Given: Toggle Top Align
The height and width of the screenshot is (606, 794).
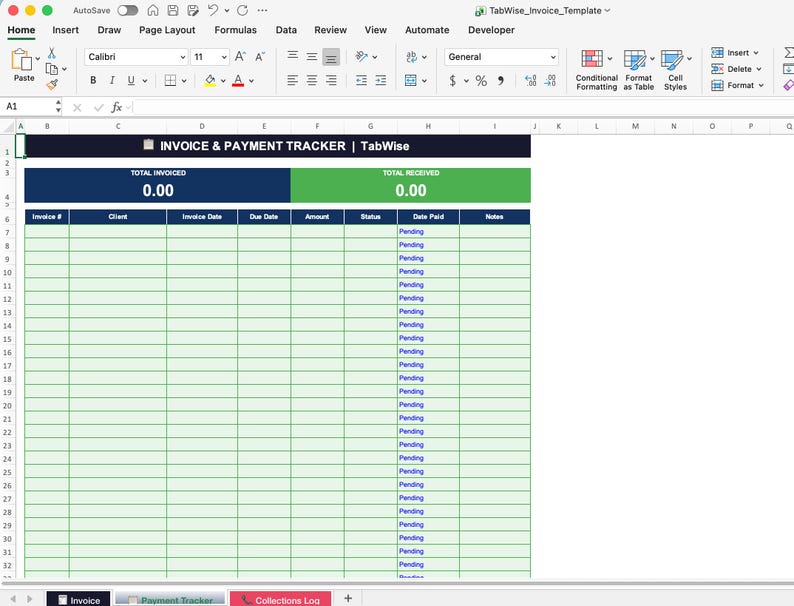Looking at the screenshot, I should tap(292, 56).
